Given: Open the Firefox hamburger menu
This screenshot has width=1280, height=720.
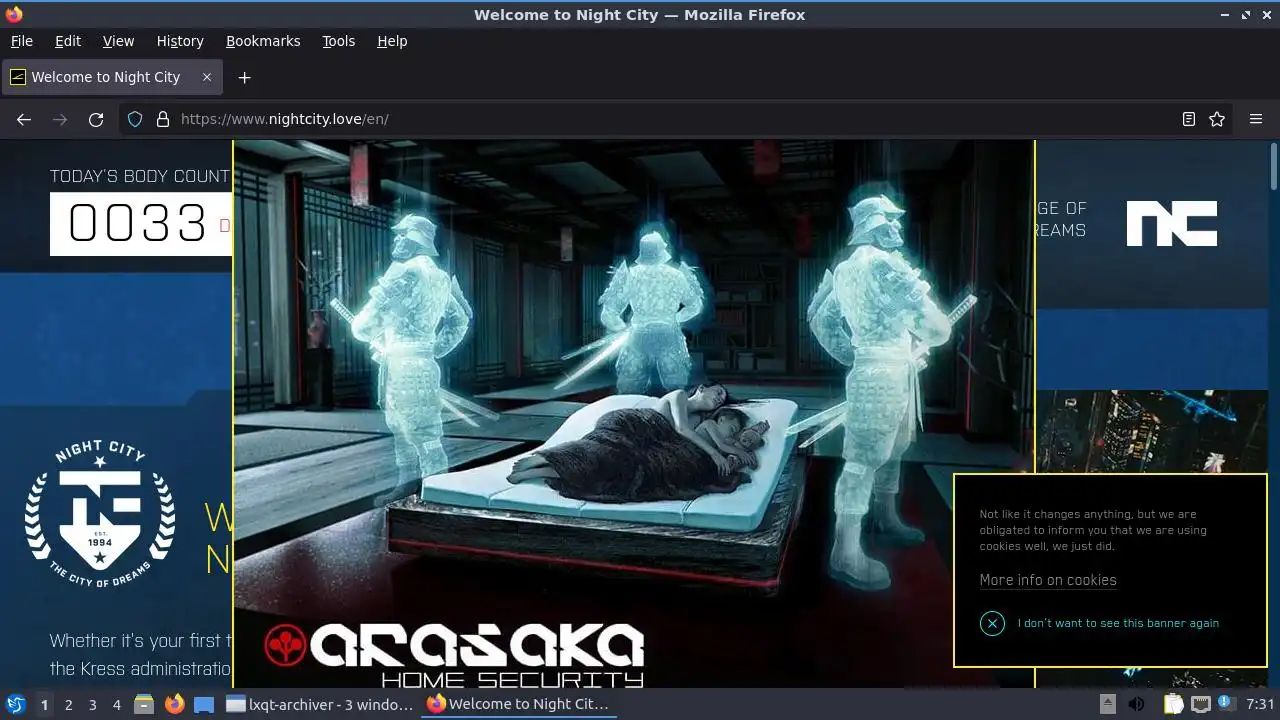Looking at the screenshot, I should [x=1256, y=119].
